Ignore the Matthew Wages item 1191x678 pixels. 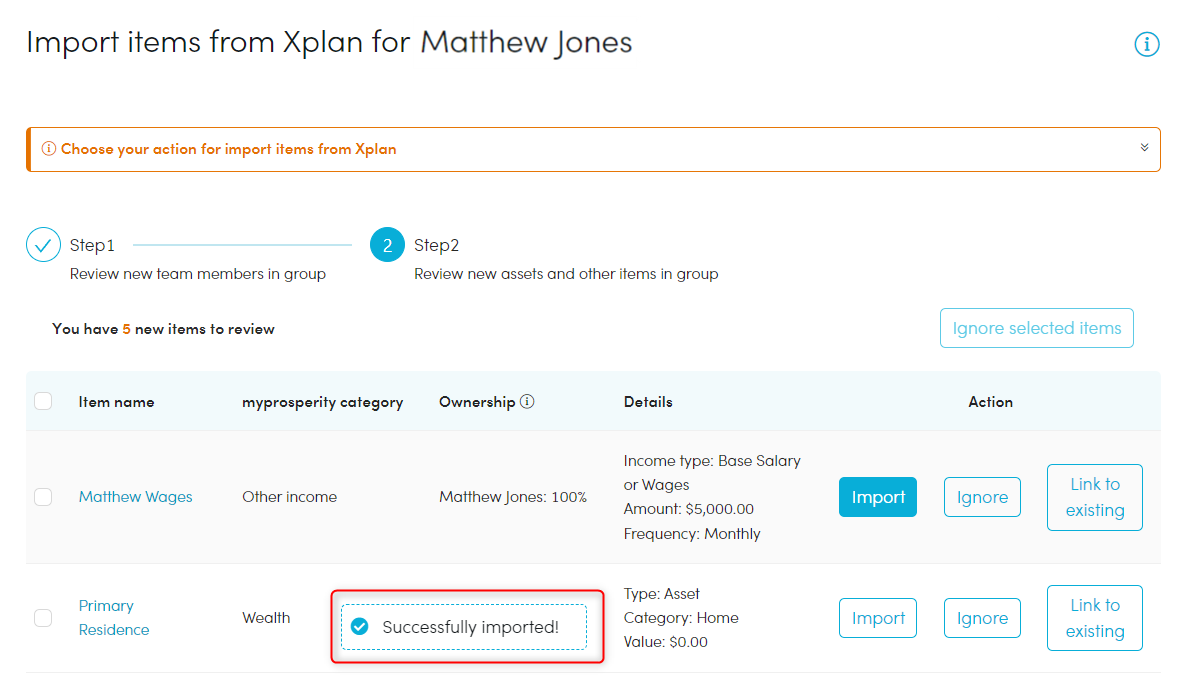point(981,497)
